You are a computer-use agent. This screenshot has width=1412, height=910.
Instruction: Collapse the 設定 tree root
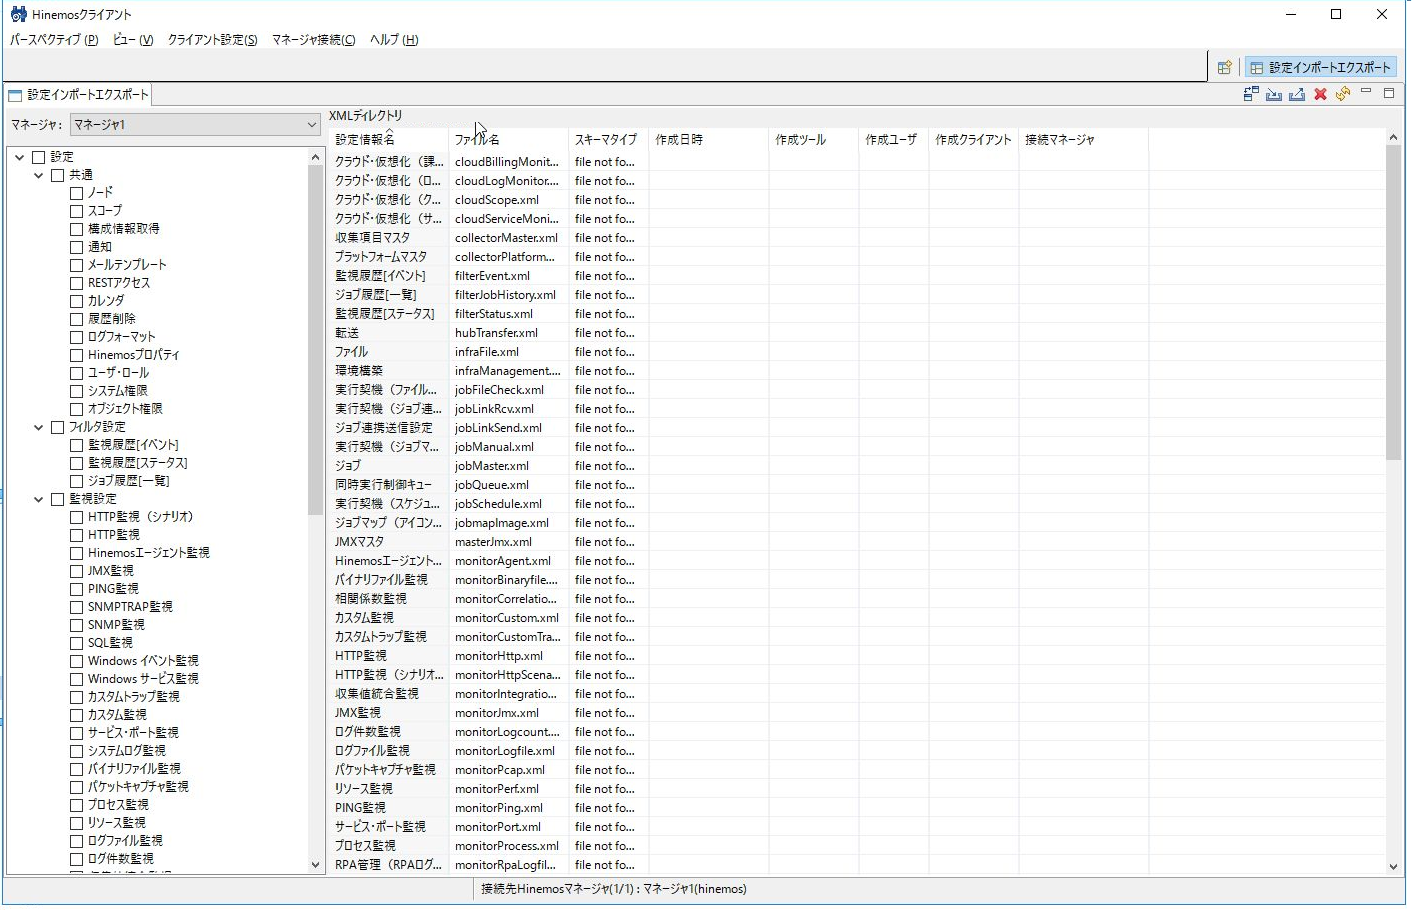[x=19, y=157]
